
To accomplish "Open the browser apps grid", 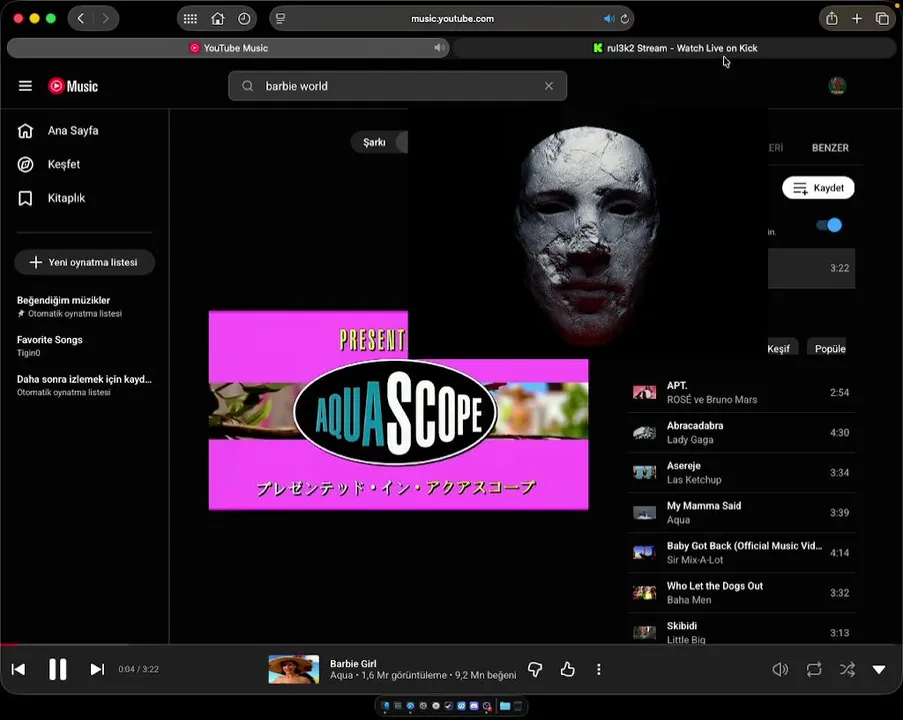I will [x=190, y=18].
